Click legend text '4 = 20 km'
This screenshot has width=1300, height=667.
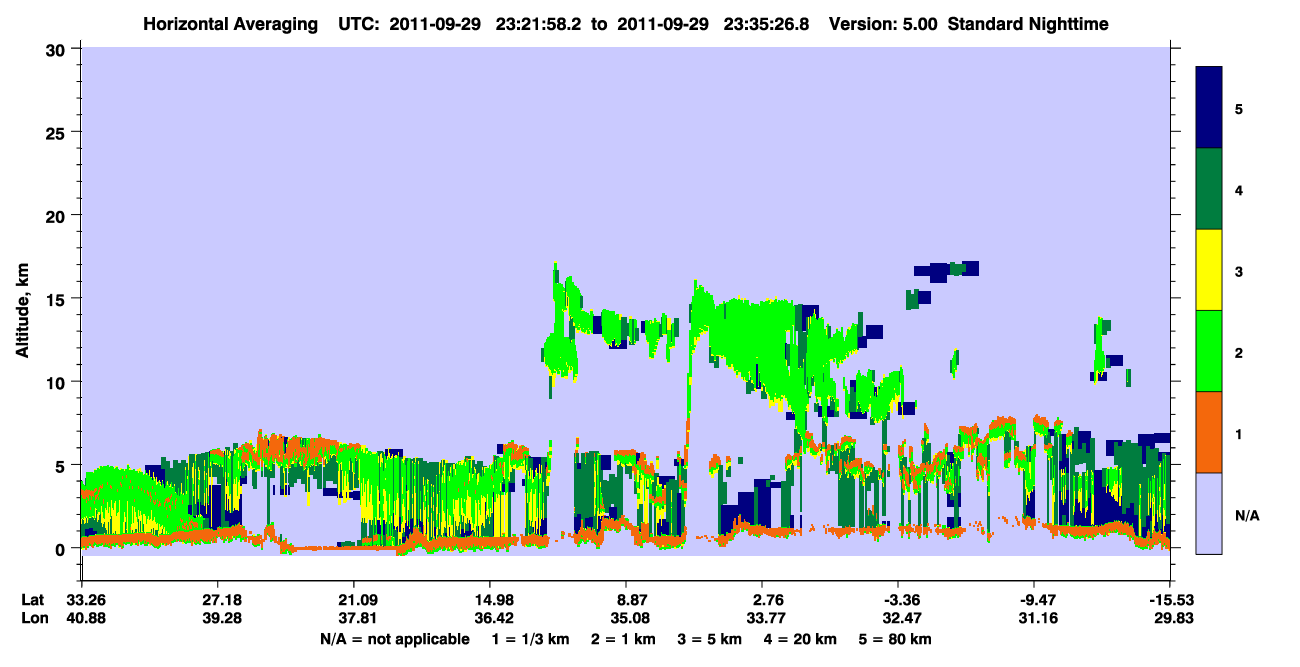pos(801,639)
